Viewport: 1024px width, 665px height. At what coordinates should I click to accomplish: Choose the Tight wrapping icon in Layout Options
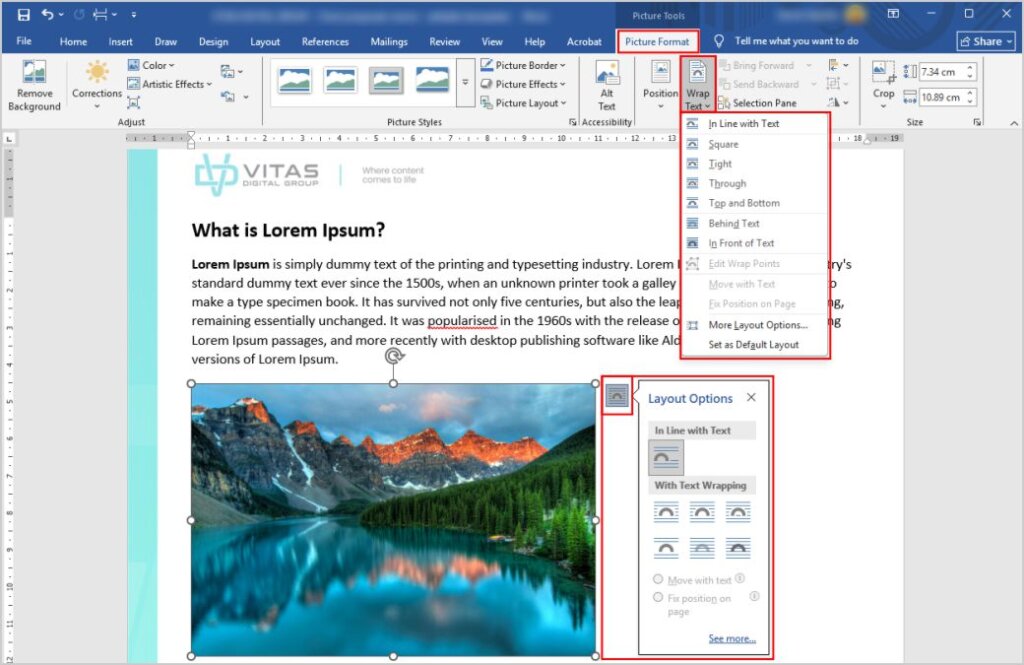tap(702, 512)
